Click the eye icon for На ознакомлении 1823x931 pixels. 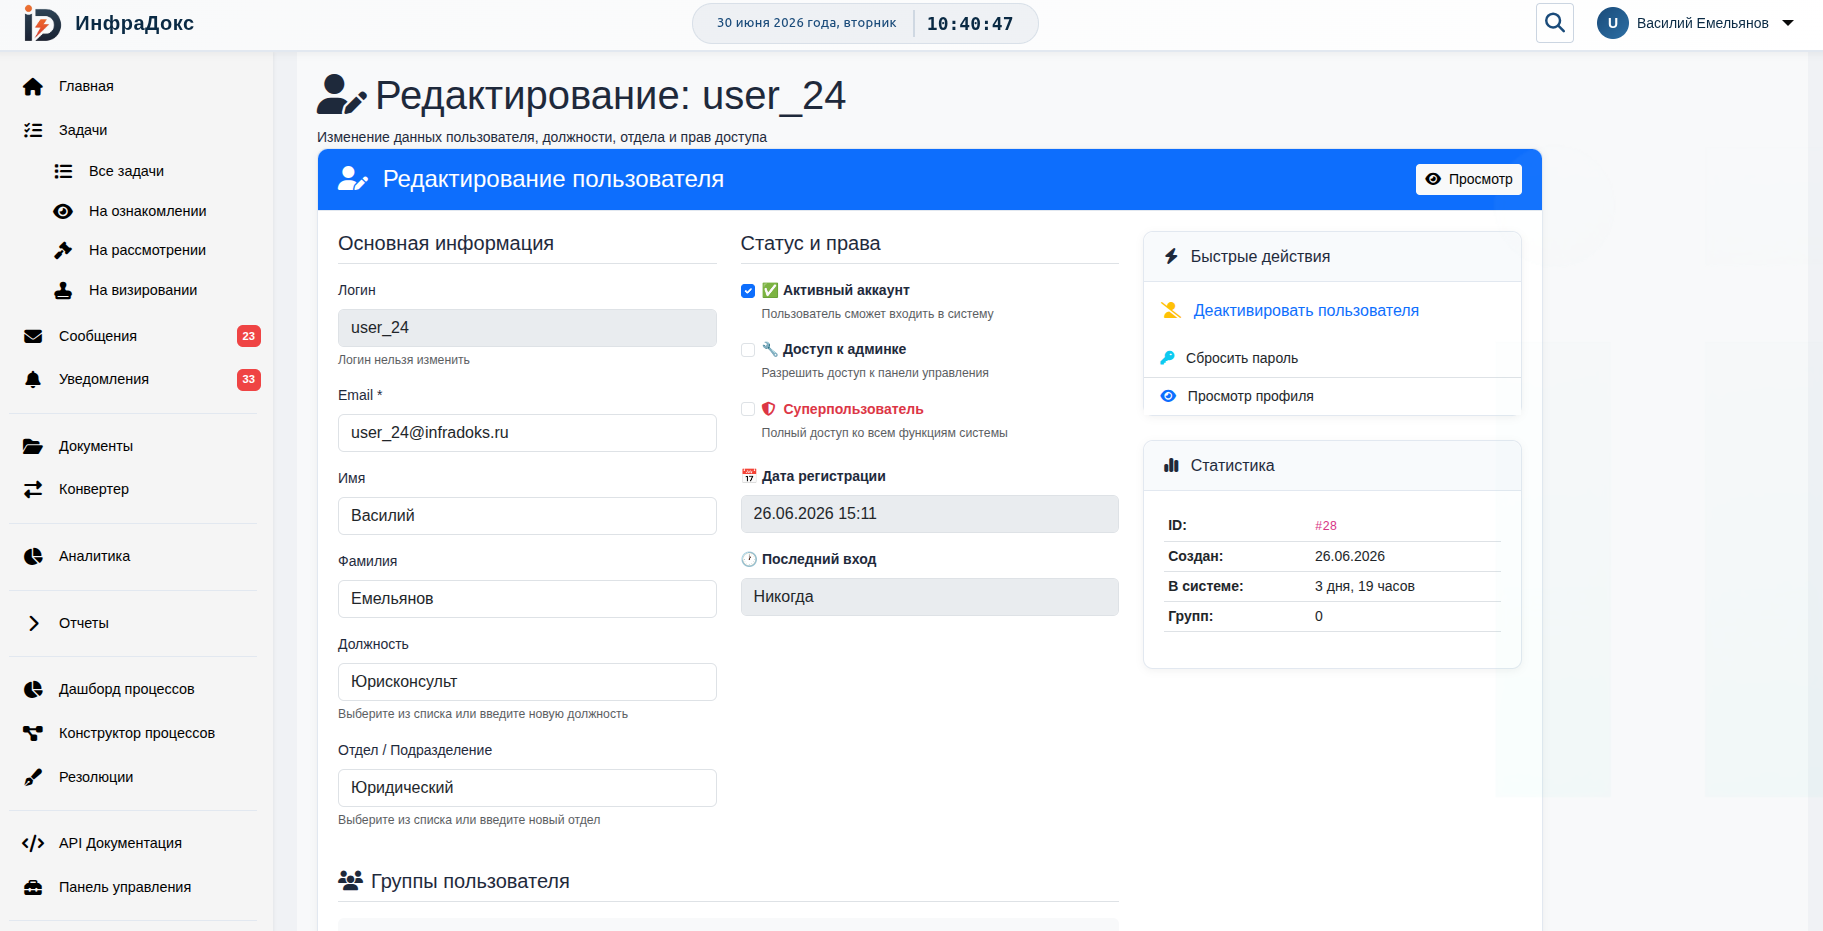pos(63,211)
